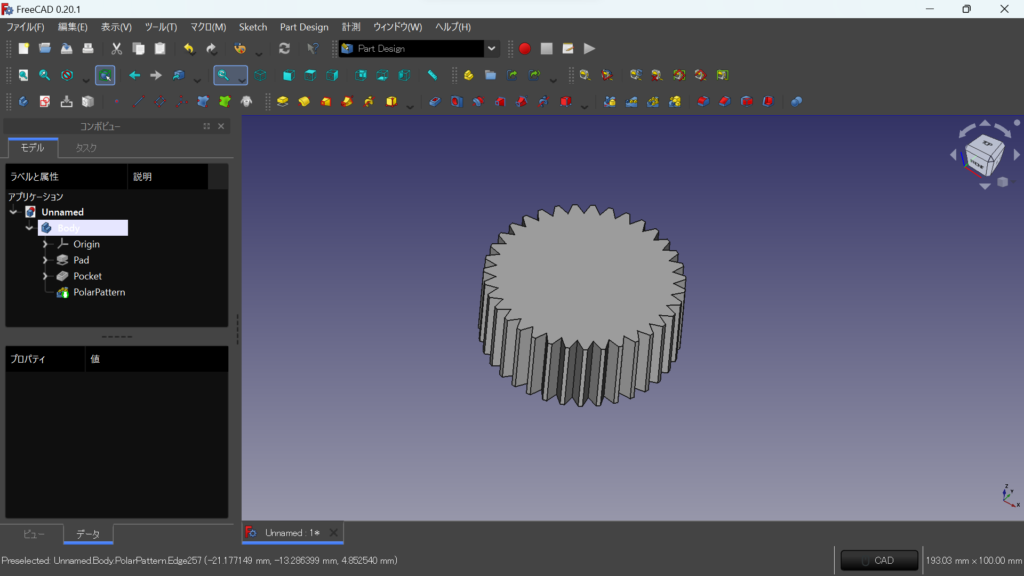
Task: Click the navigation cube in 3D view
Action: click(x=984, y=155)
